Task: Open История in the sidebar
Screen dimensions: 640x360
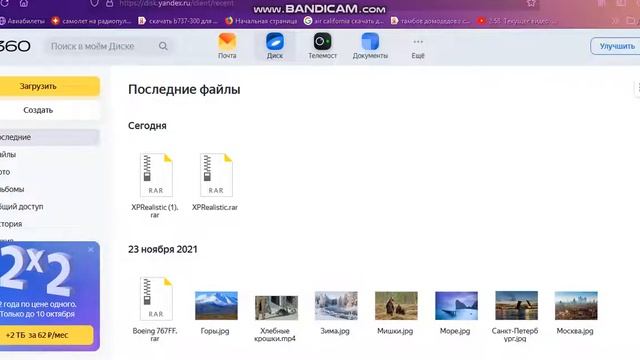Action: click(x=11, y=224)
